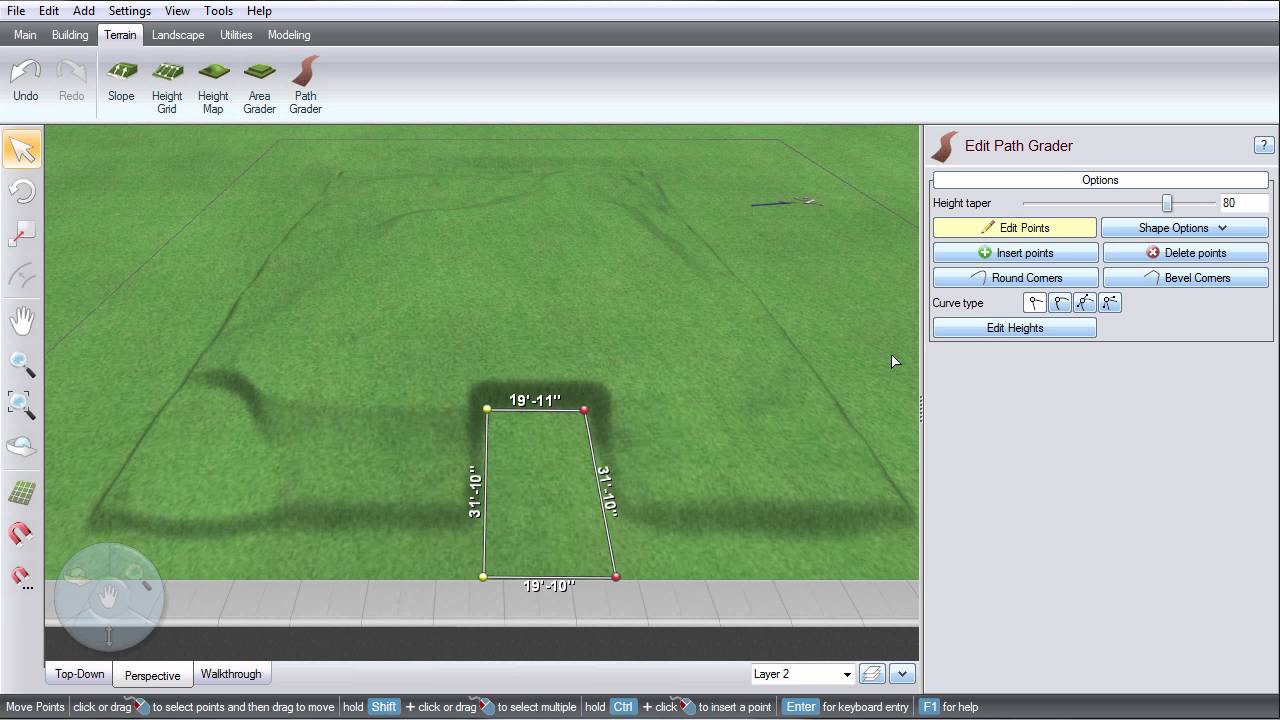The image size is (1280, 720).
Task: Select the pan hand tool
Action: pyautogui.click(x=22, y=321)
